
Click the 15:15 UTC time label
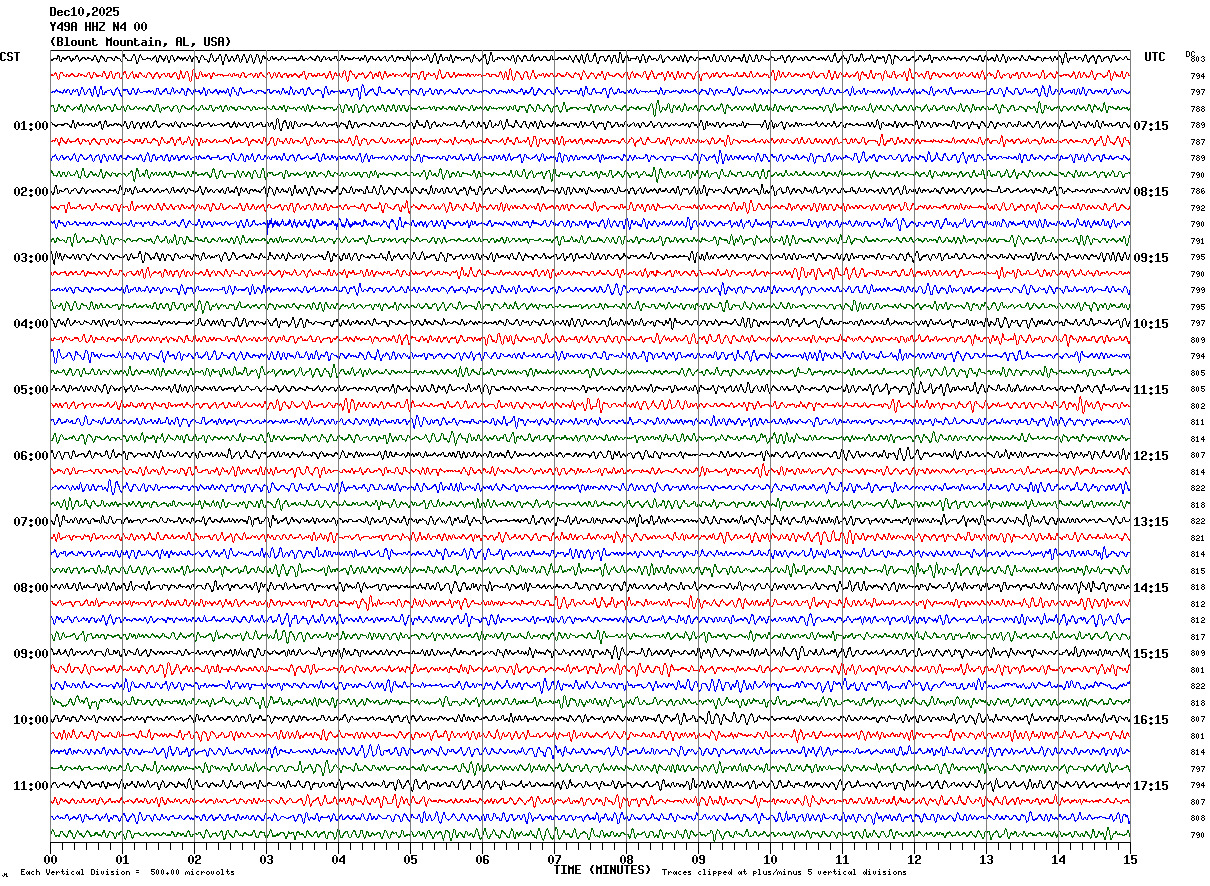[1151, 654]
